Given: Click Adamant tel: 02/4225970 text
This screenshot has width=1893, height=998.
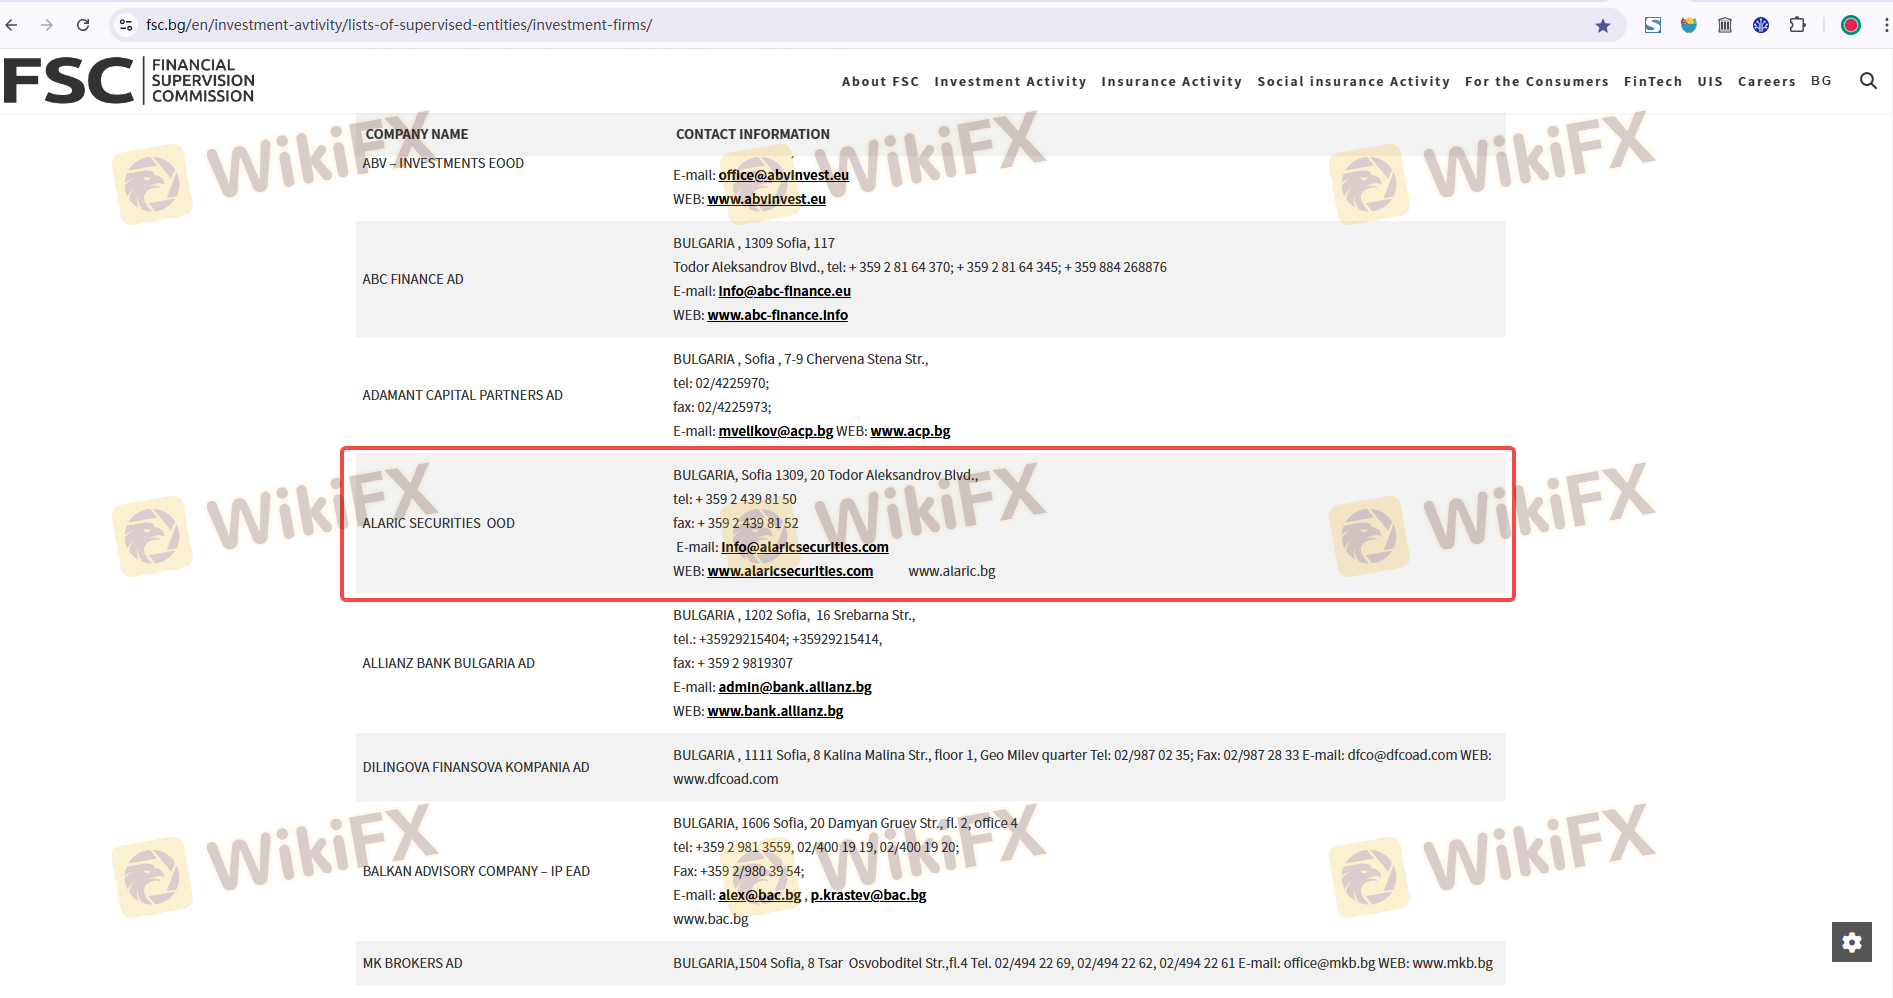Looking at the screenshot, I should (x=721, y=383).
